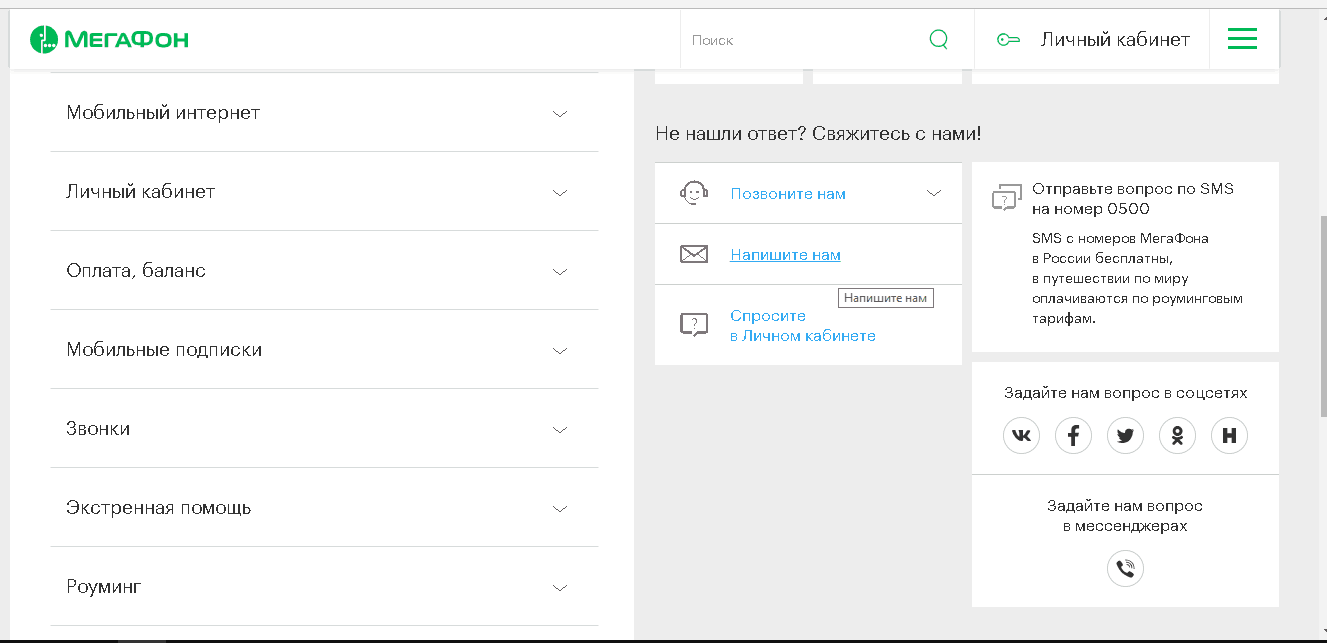
Task: Click the round "H" social icon
Action: click(1229, 435)
